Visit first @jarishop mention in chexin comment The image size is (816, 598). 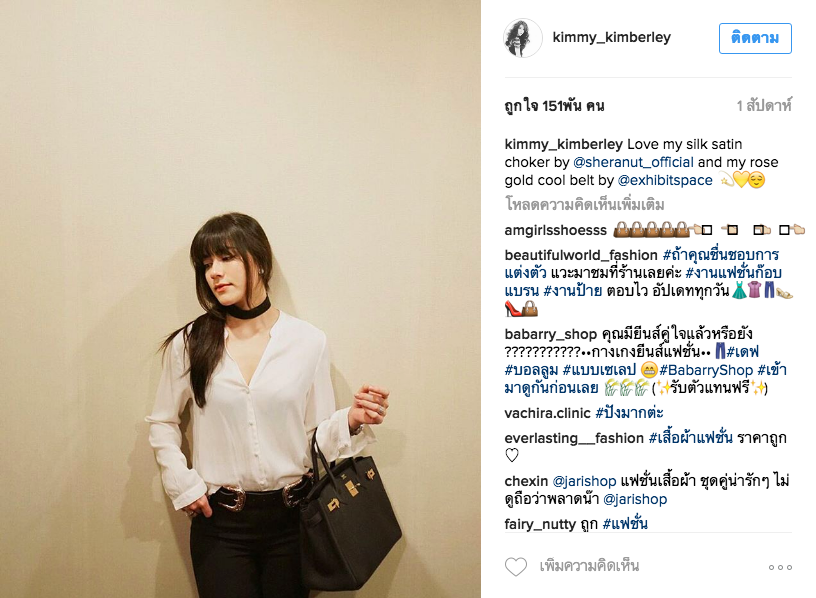(584, 481)
